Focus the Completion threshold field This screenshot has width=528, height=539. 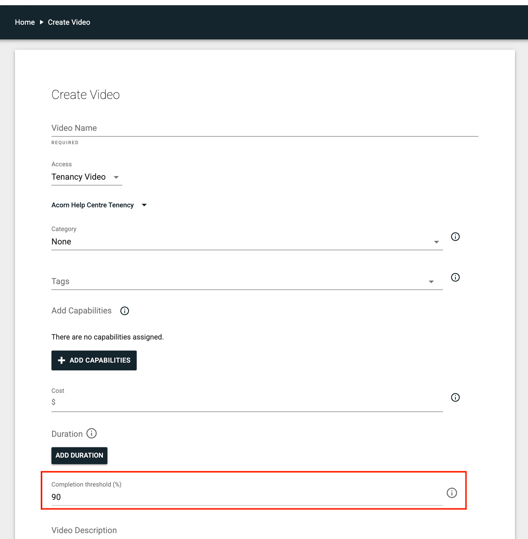pyautogui.click(x=247, y=497)
